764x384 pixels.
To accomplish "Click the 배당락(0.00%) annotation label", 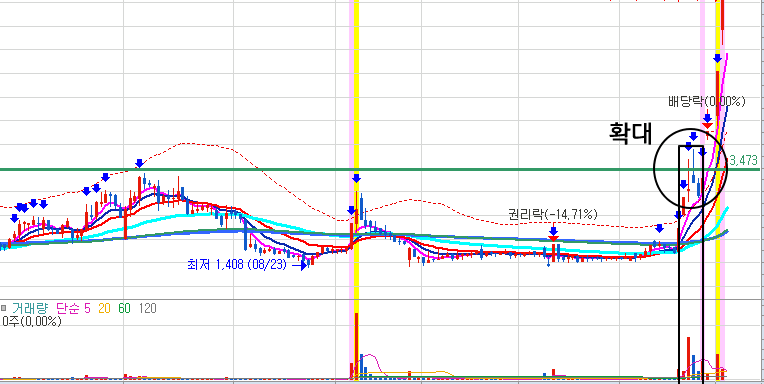I will tap(707, 102).
